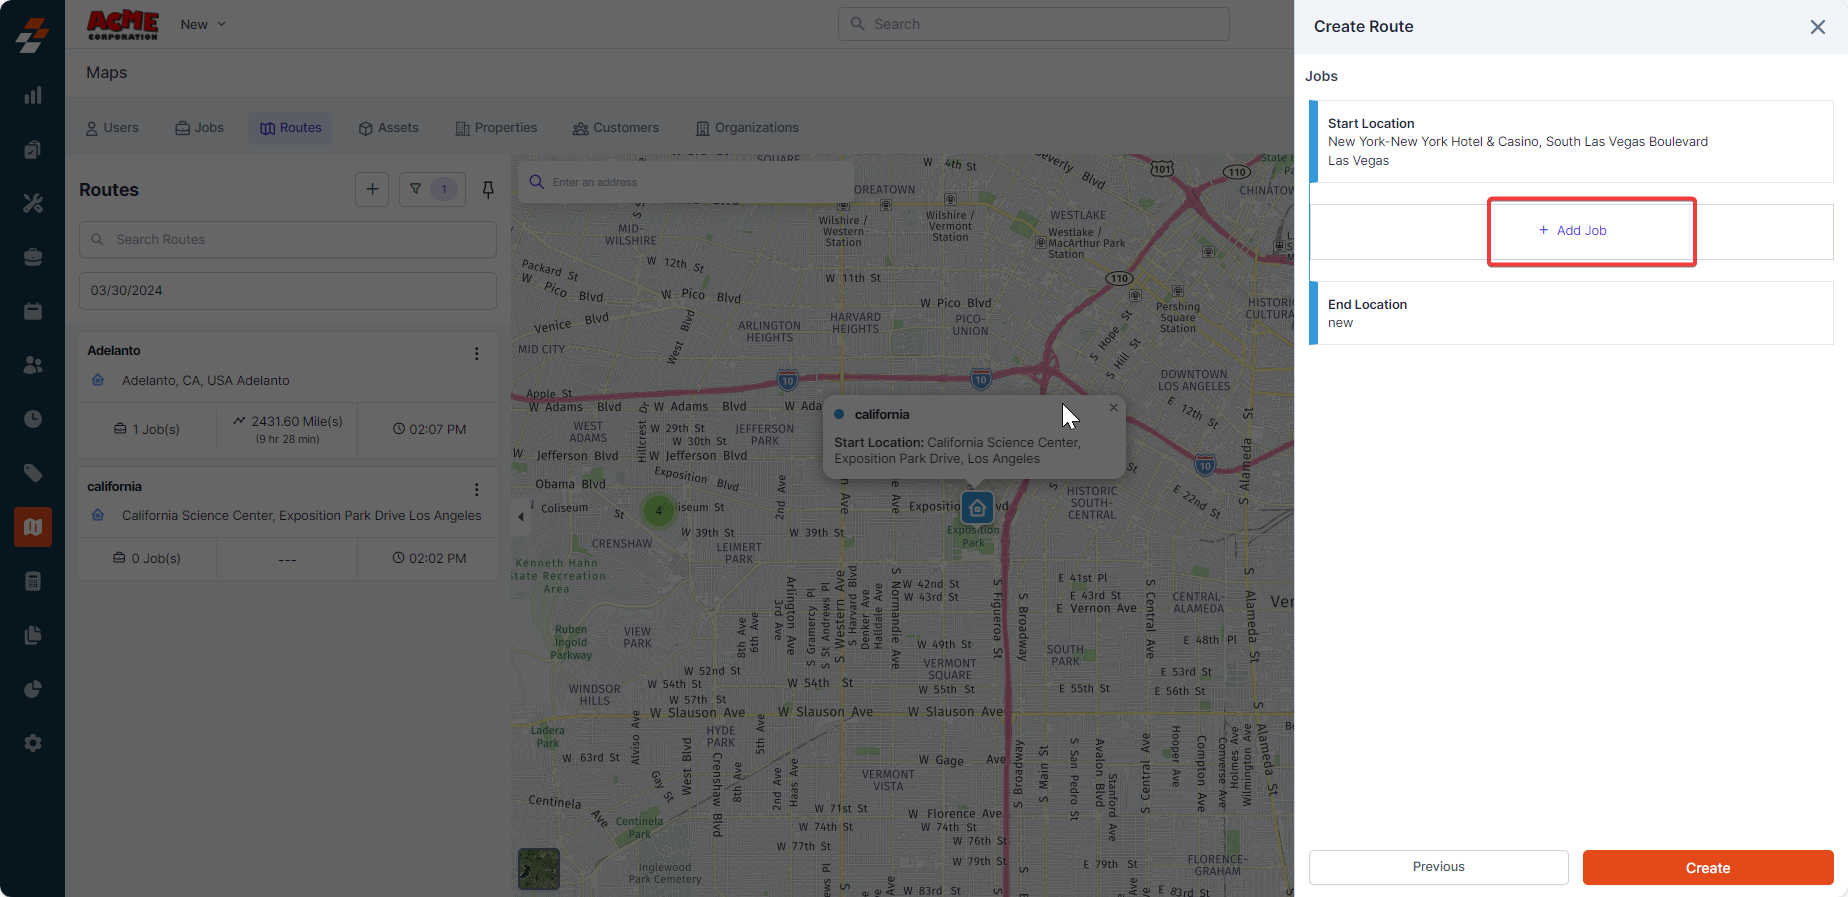The image size is (1848, 897).
Task: Click the Adelanto route title
Action: [114, 351]
